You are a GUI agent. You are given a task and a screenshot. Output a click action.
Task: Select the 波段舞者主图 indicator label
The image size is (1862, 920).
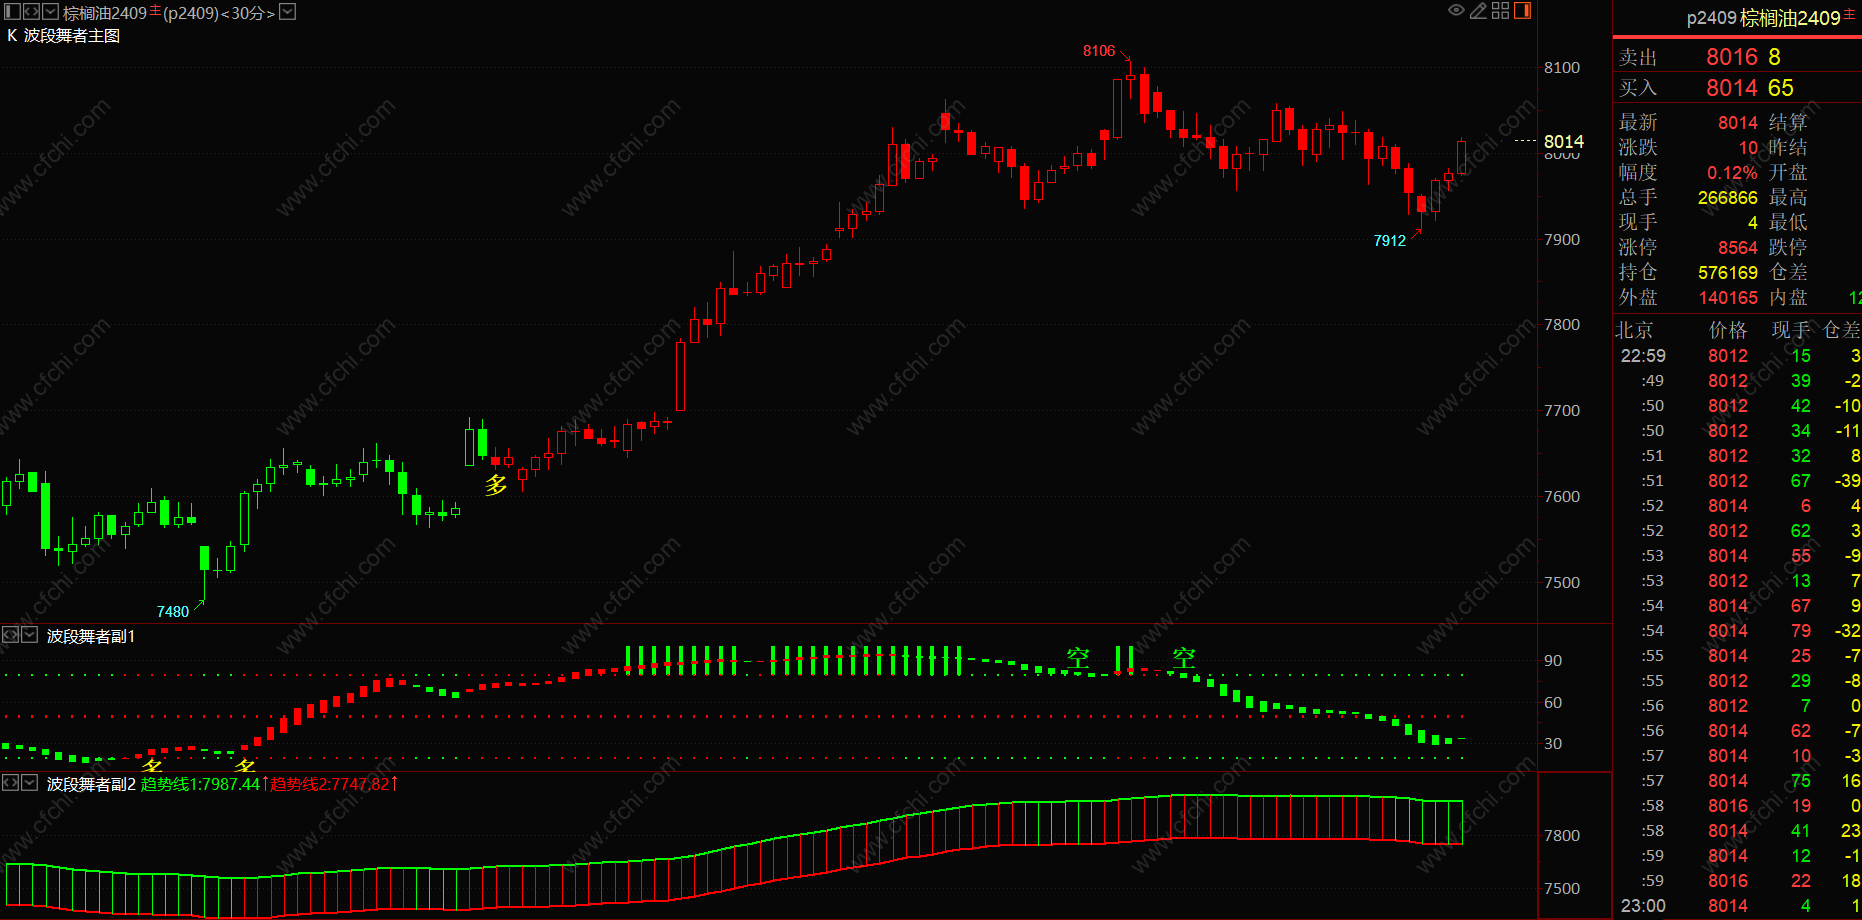tap(72, 36)
